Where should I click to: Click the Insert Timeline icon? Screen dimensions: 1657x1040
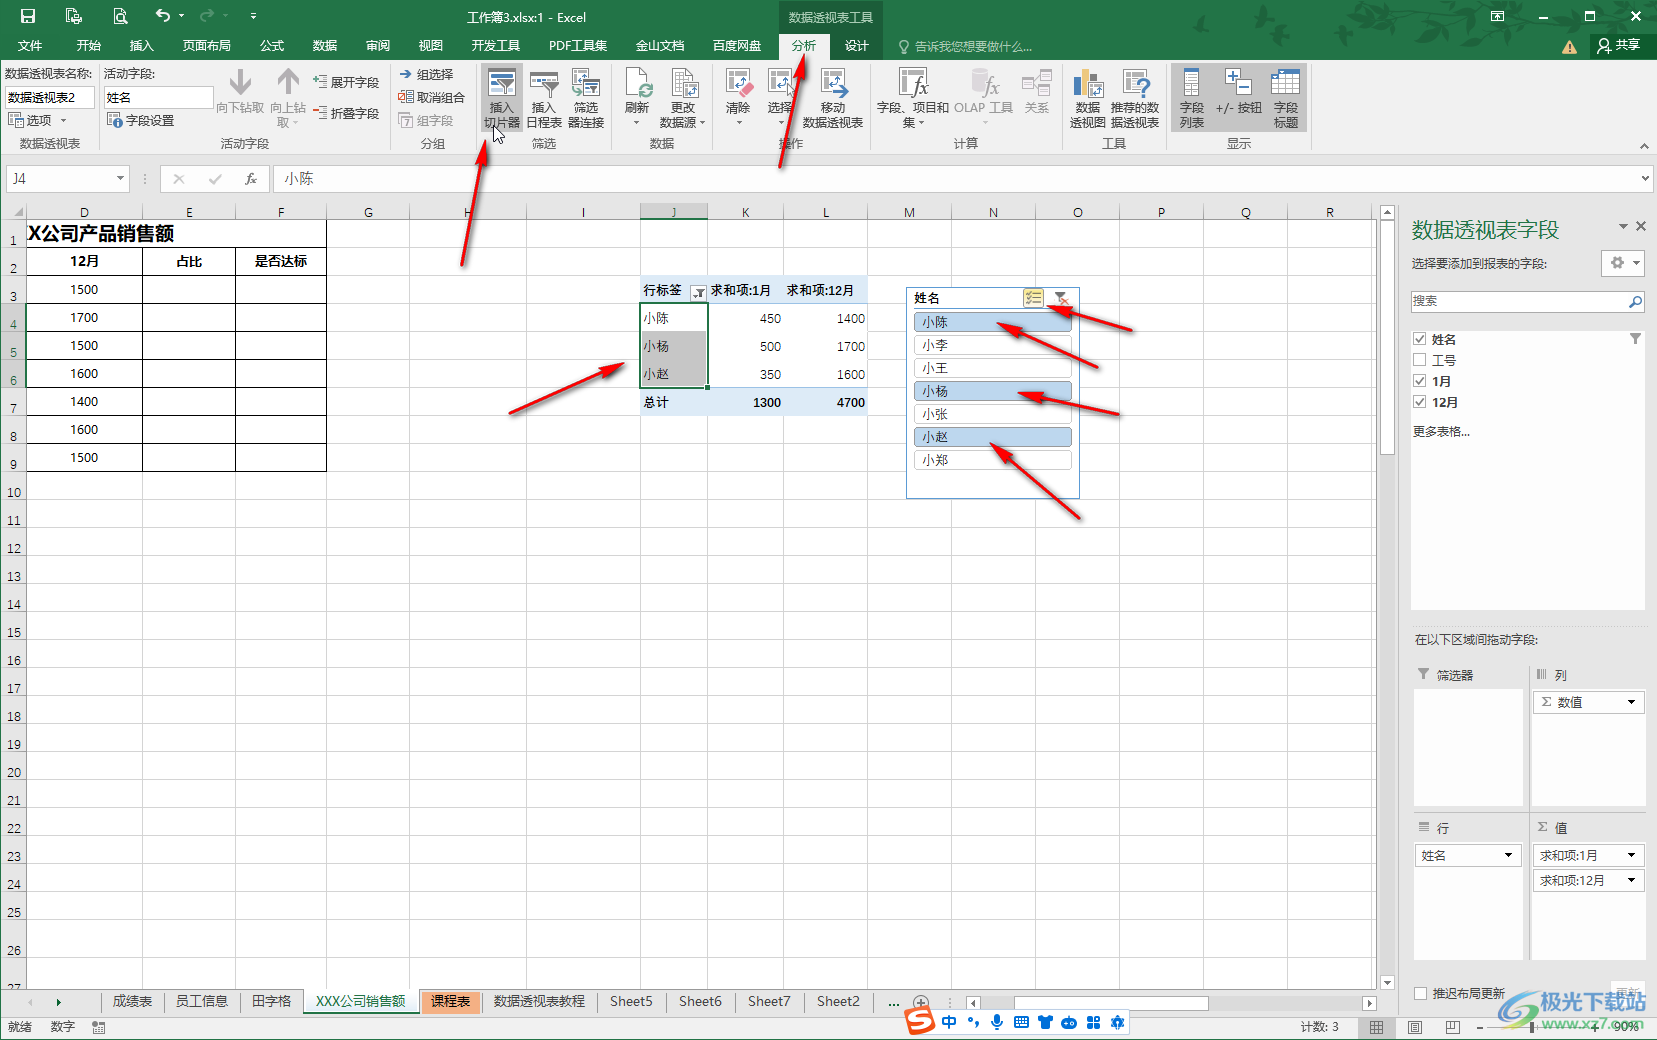(544, 98)
